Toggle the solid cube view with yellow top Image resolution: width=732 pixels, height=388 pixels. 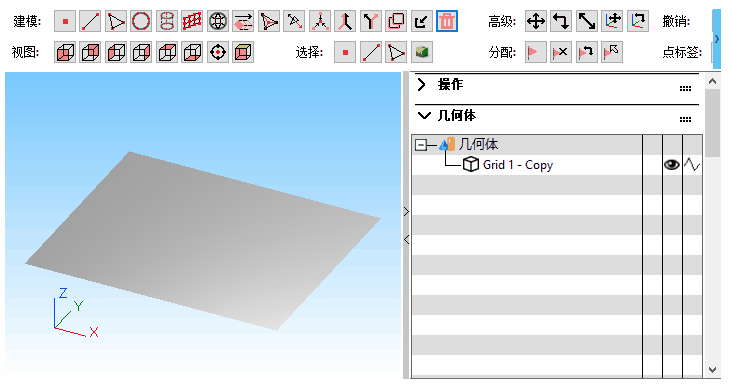(x=243, y=52)
